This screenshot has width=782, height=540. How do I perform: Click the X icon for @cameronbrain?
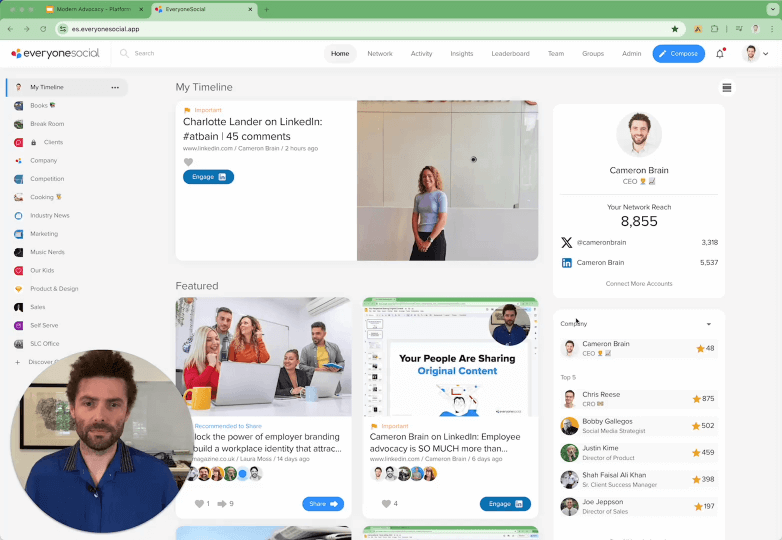(567, 242)
